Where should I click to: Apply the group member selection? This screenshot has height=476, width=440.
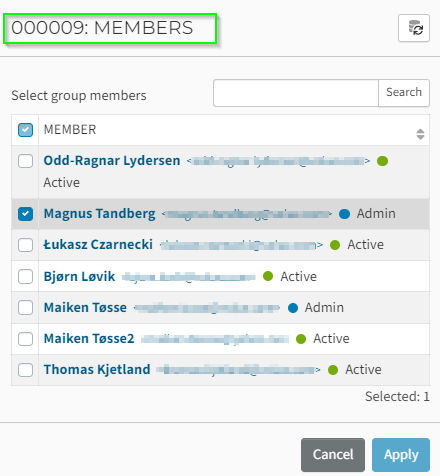click(x=401, y=455)
